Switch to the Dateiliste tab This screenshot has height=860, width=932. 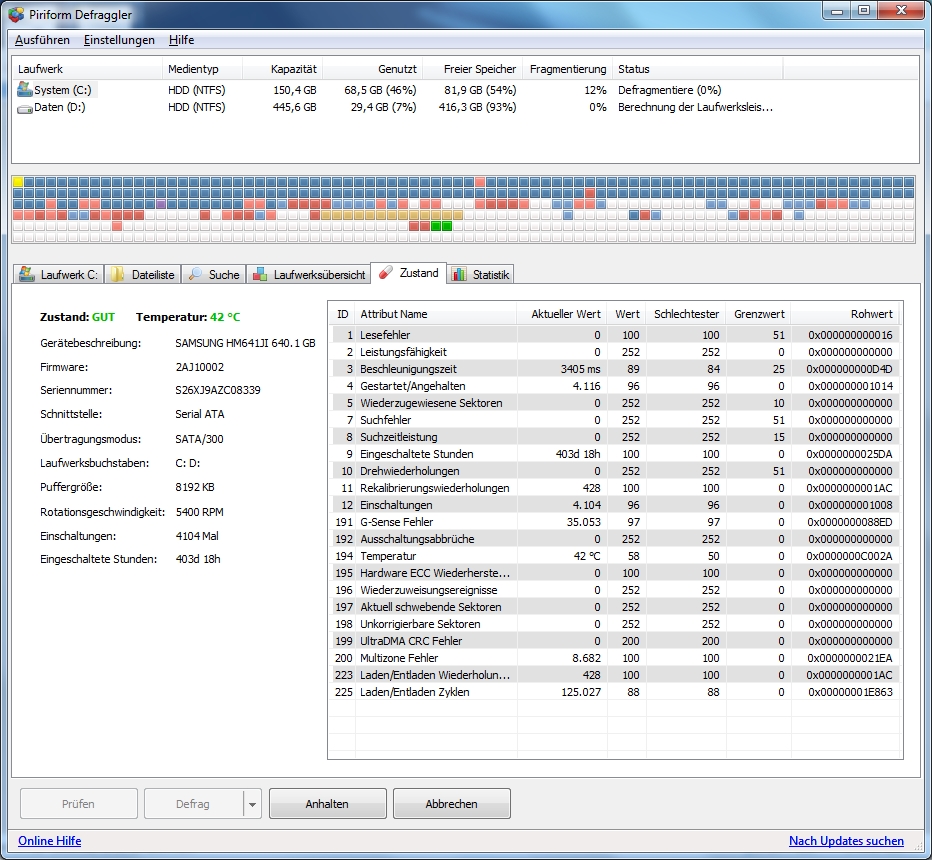(x=143, y=274)
